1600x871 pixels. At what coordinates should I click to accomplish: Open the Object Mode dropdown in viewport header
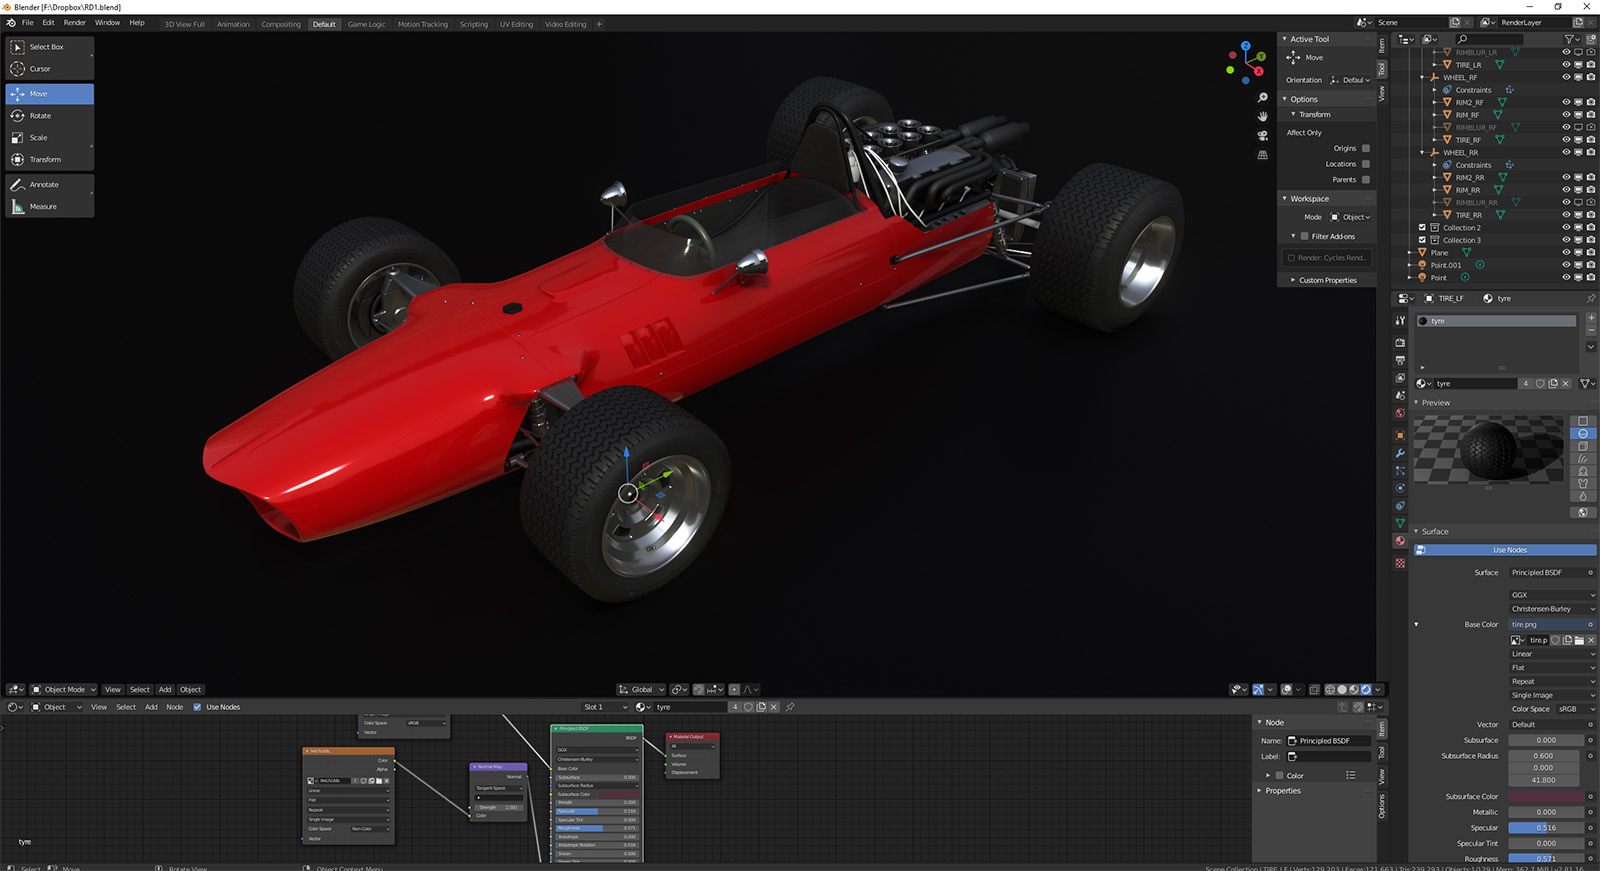pyautogui.click(x=64, y=690)
